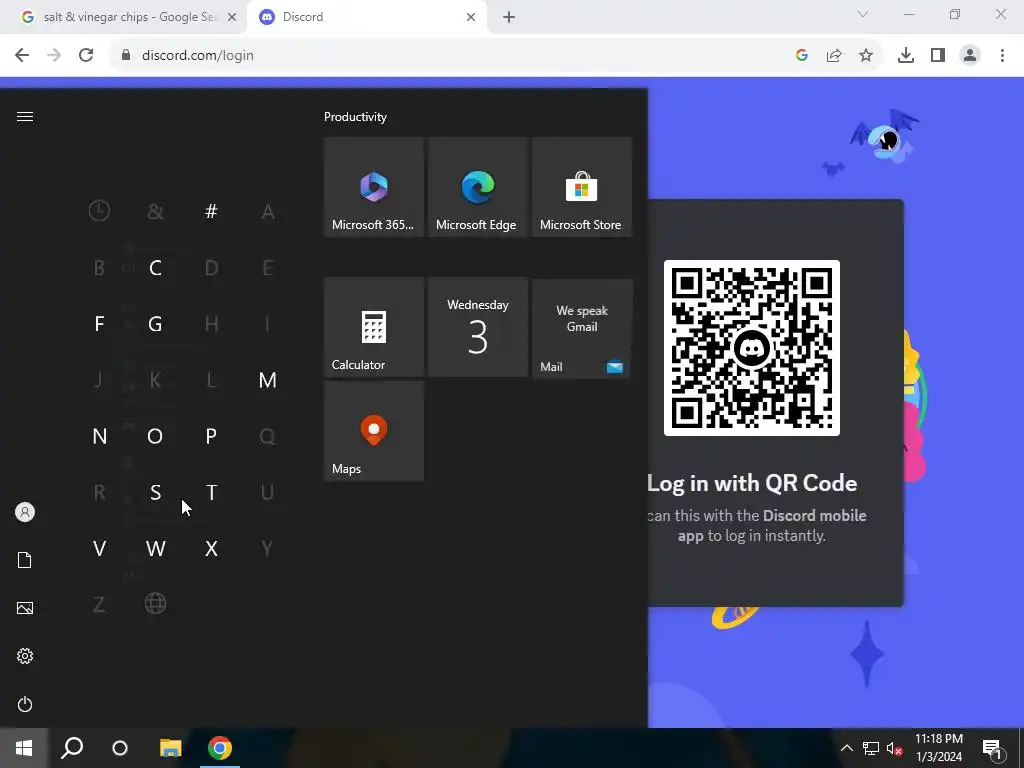Screen dimensions: 1024x768
Task: Jump to apps starting with N
Action: (x=99, y=436)
